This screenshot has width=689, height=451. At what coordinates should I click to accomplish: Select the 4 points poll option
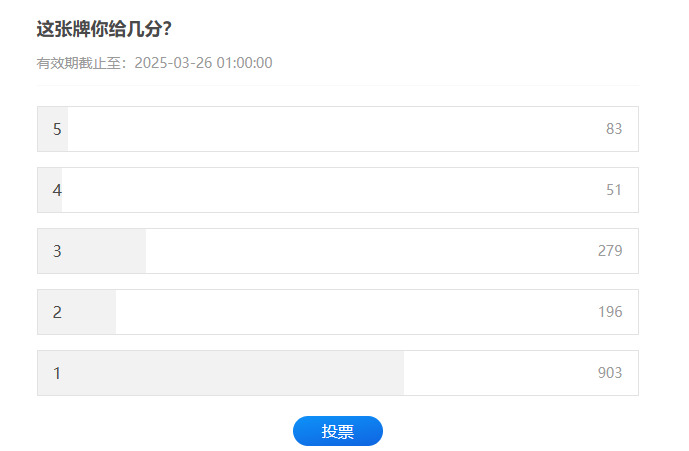[337, 190]
